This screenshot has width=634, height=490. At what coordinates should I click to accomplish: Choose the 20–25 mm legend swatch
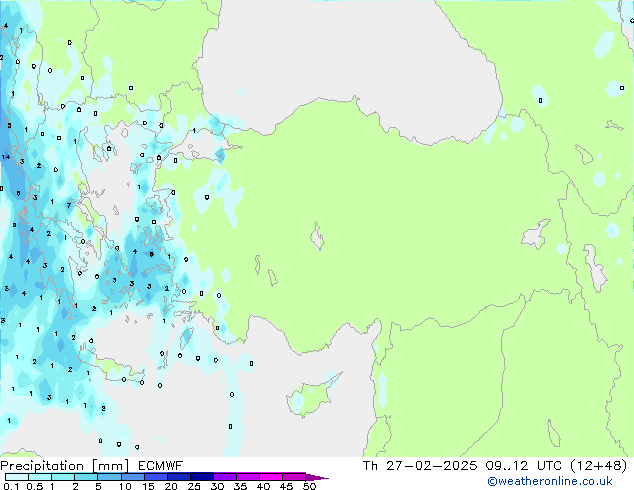(178, 477)
